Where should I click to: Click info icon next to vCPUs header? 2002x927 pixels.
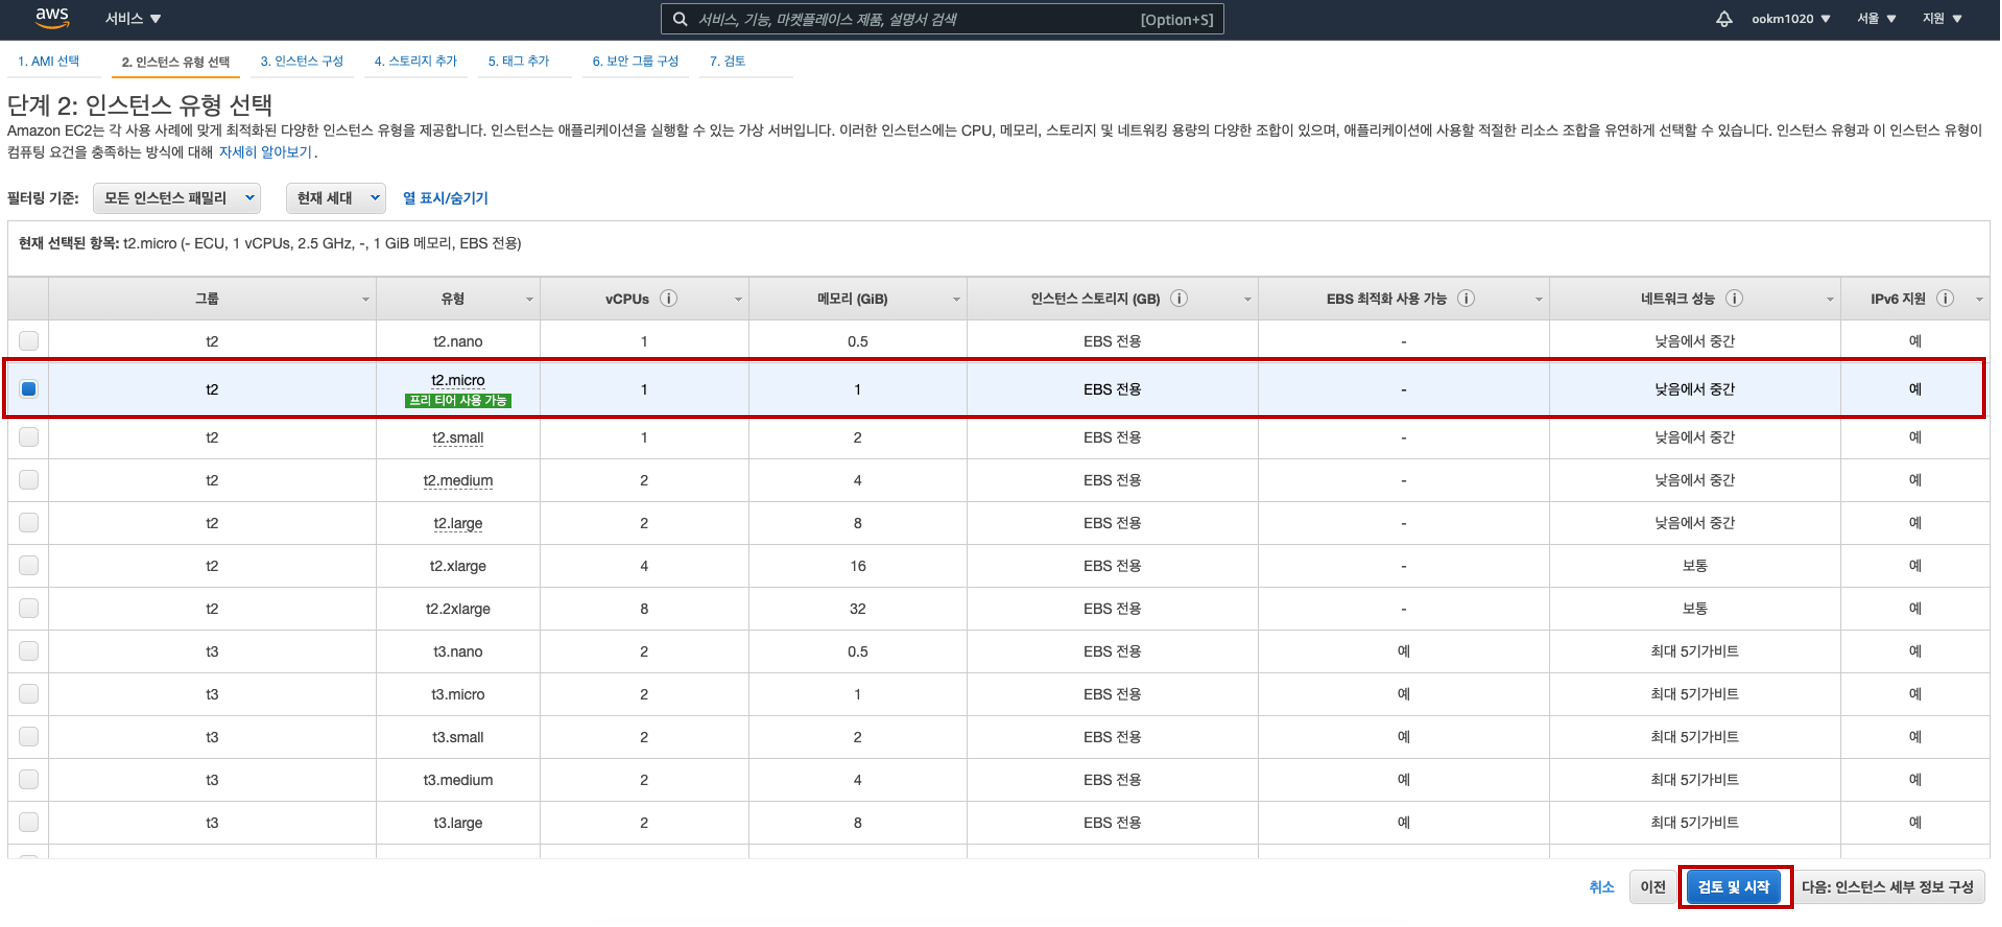click(669, 298)
